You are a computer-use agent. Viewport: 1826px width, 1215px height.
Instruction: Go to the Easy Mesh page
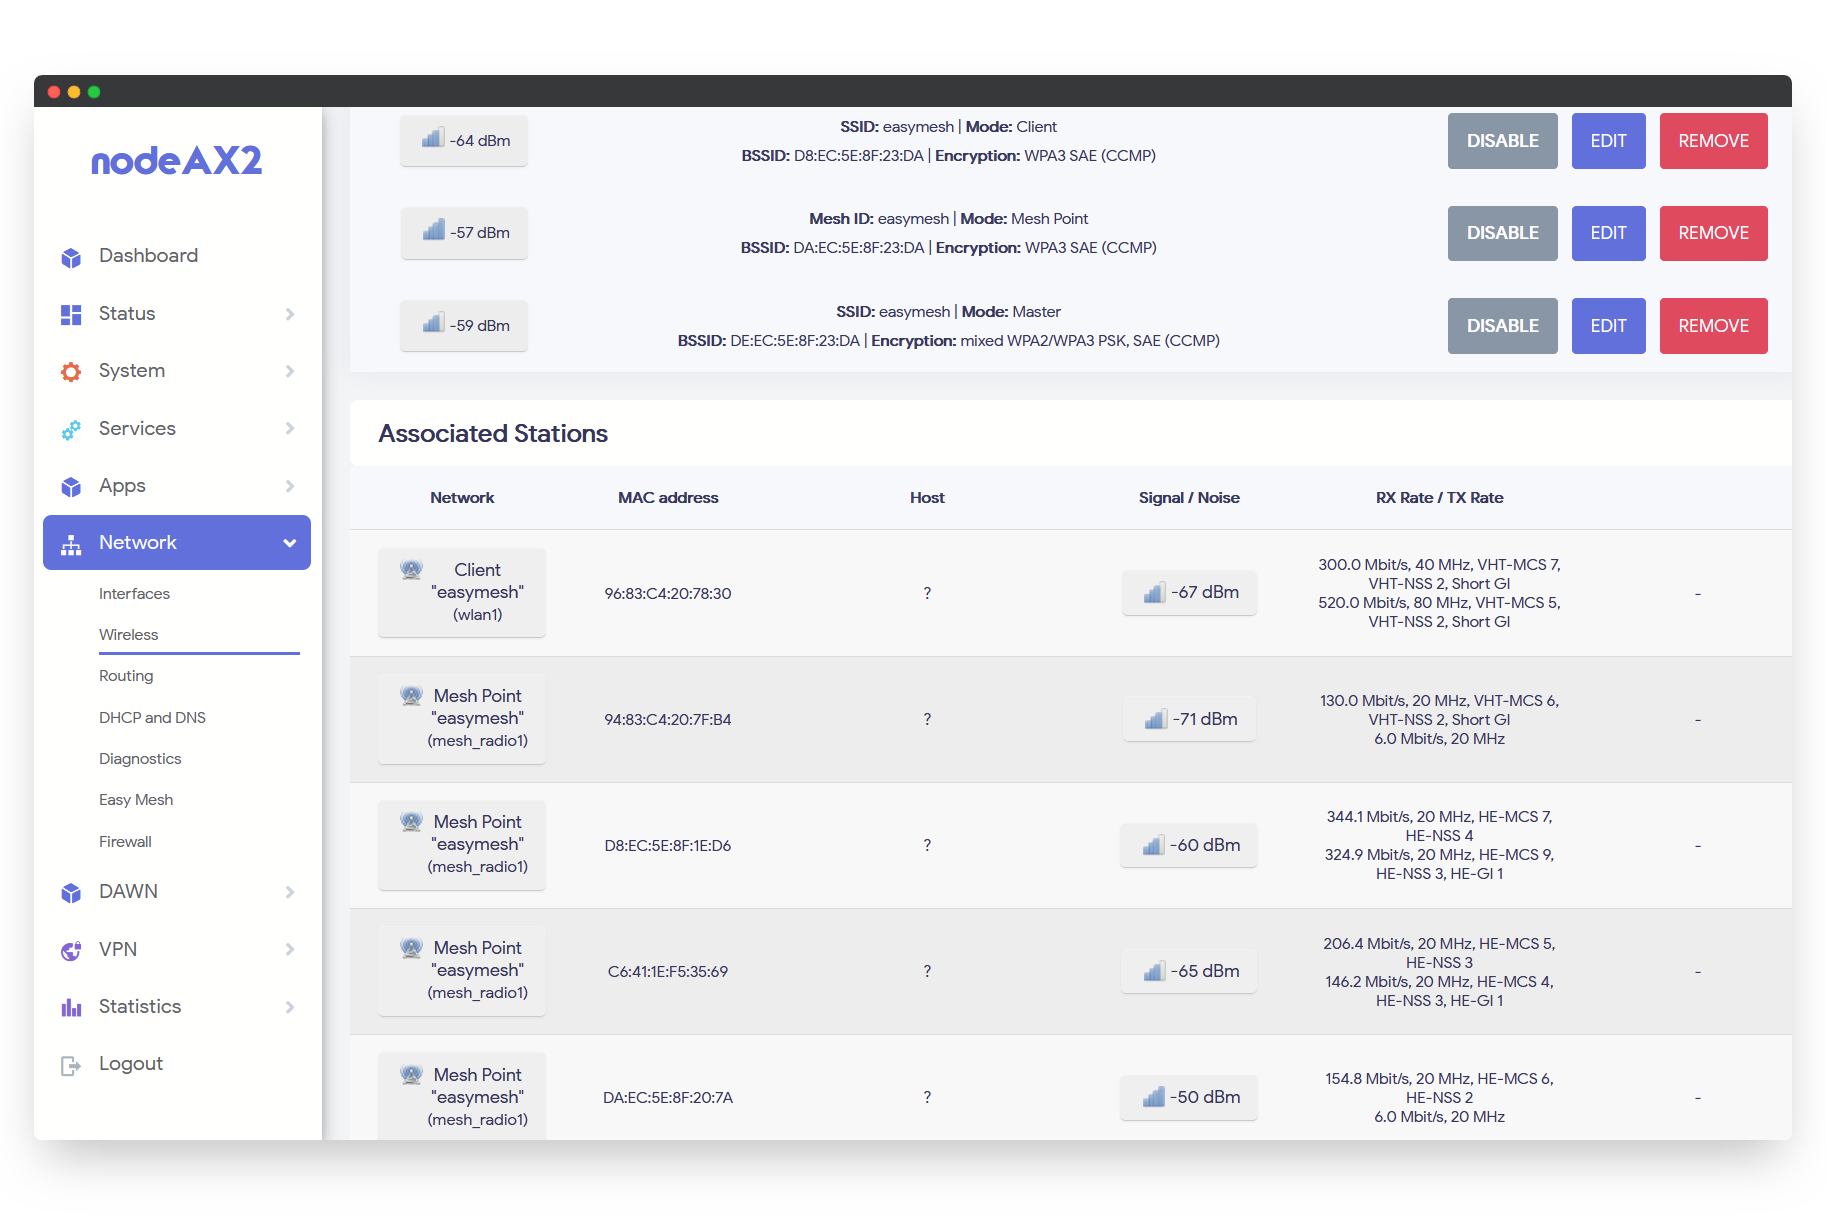(x=136, y=800)
